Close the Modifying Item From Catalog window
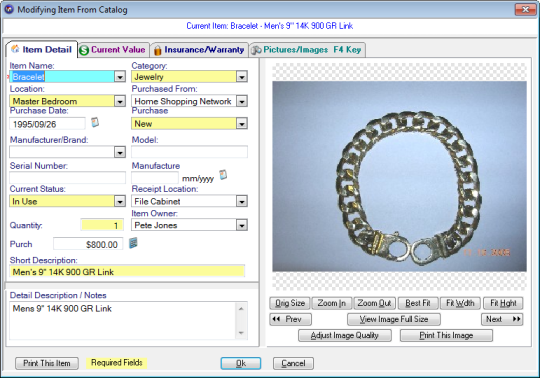Viewport: 540px width, 378px height. 525,9
